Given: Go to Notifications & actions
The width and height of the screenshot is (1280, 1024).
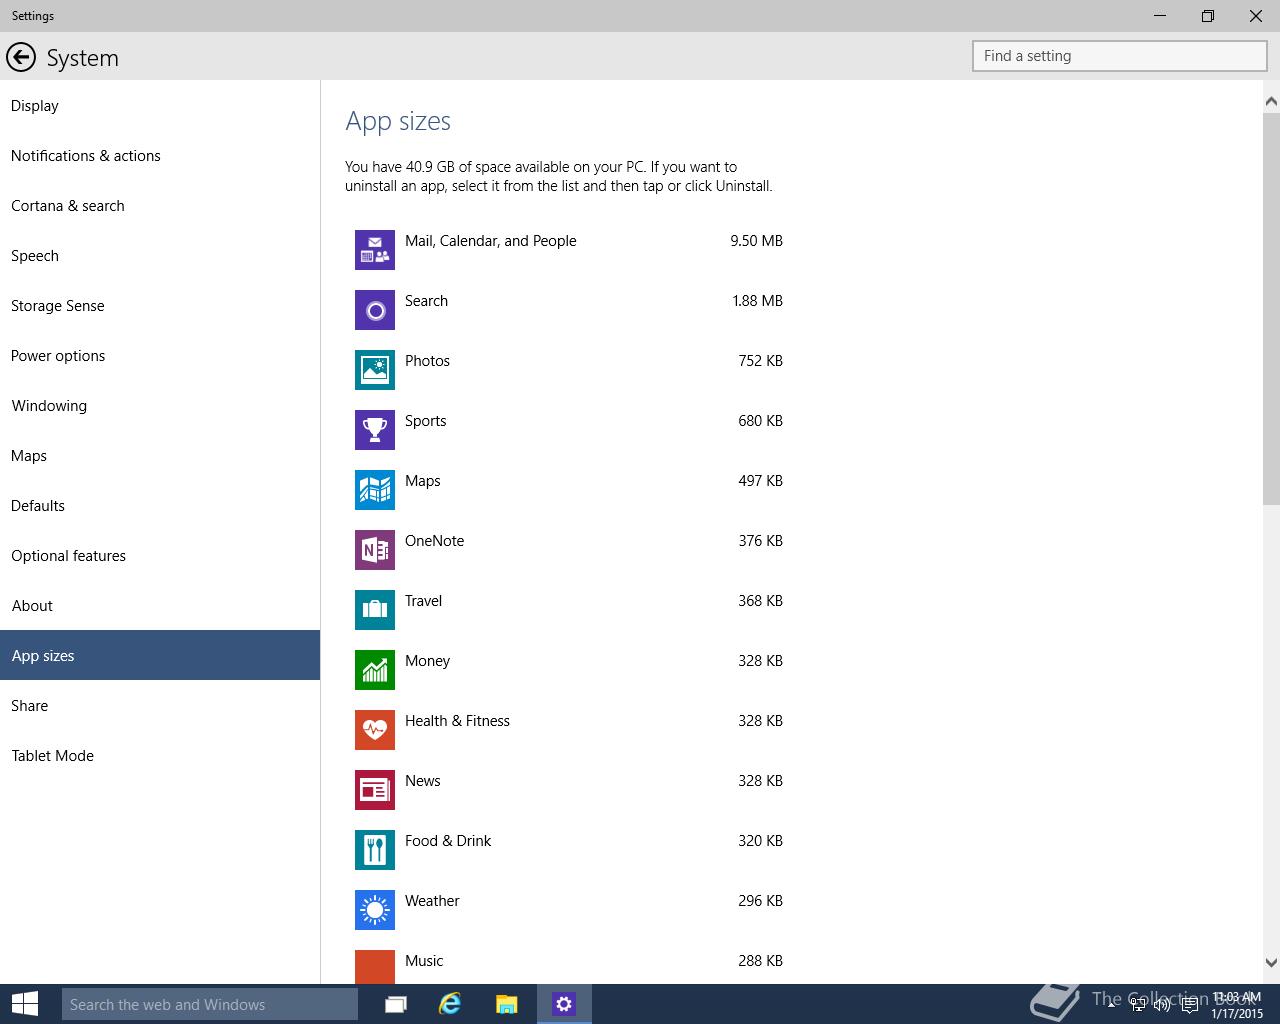Looking at the screenshot, I should [160, 155].
